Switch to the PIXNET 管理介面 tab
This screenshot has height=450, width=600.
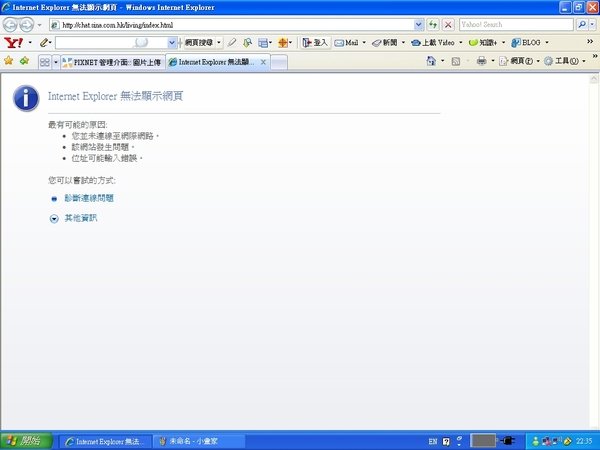pos(113,62)
